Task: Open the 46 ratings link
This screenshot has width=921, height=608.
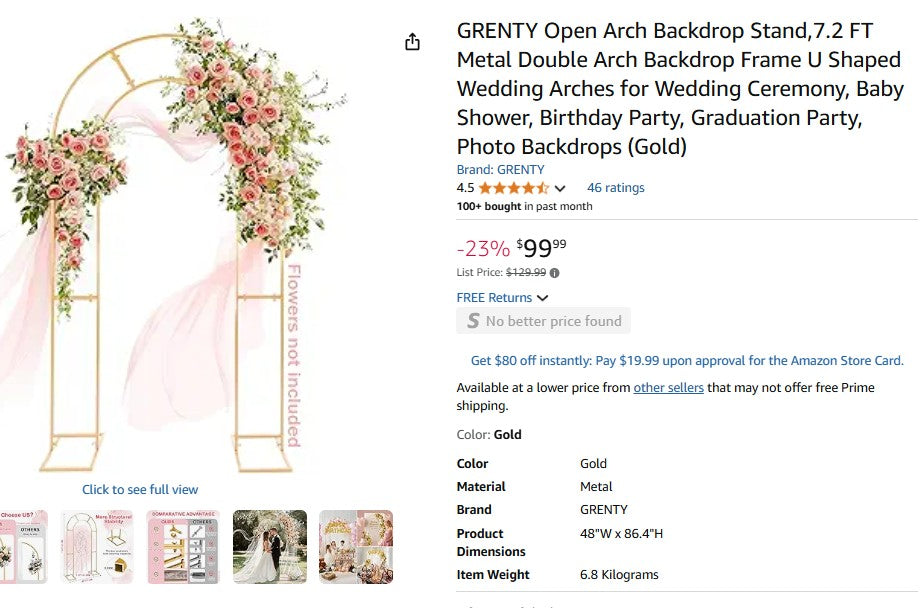Action: [615, 188]
